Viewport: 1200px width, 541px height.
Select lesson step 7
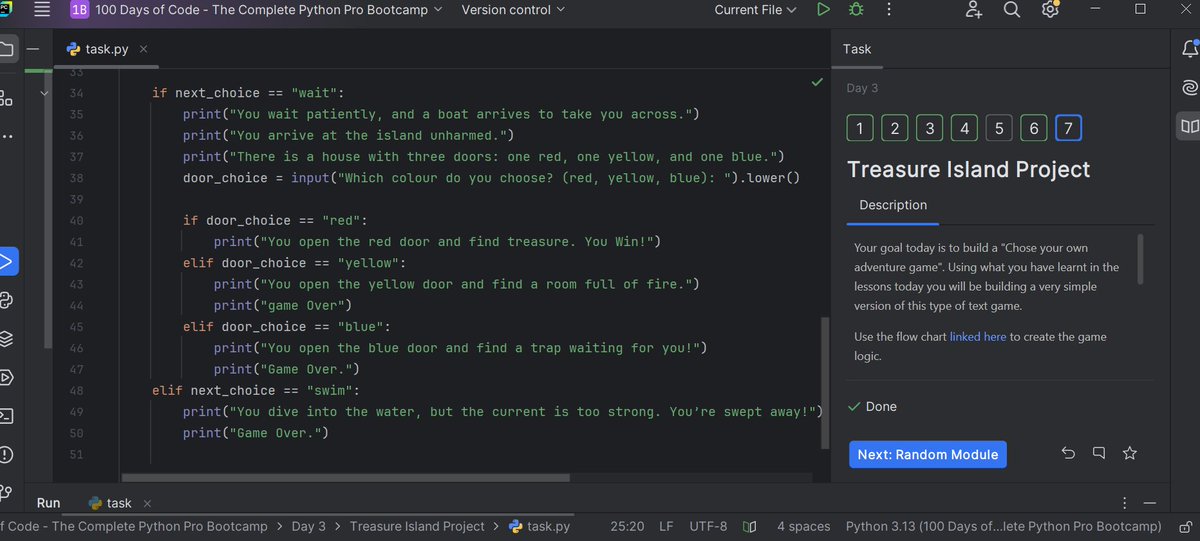tap(1068, 128)
